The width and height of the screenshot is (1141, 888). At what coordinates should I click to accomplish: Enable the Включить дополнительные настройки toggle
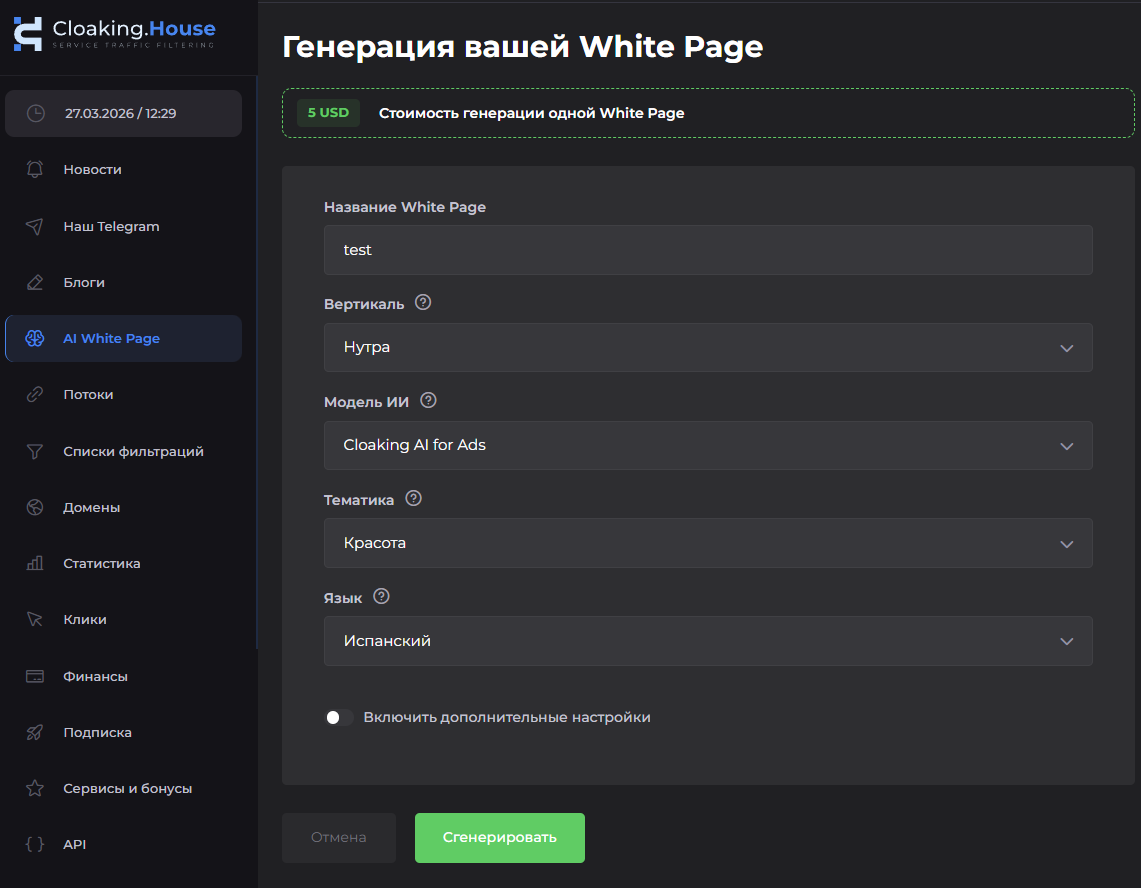tap(339, 718)
